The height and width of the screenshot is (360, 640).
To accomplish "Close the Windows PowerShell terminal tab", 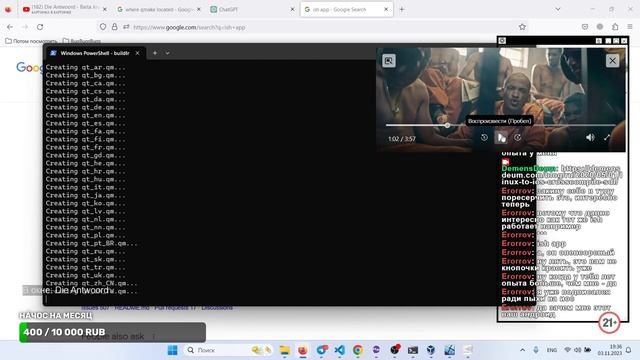I will 138,53.
